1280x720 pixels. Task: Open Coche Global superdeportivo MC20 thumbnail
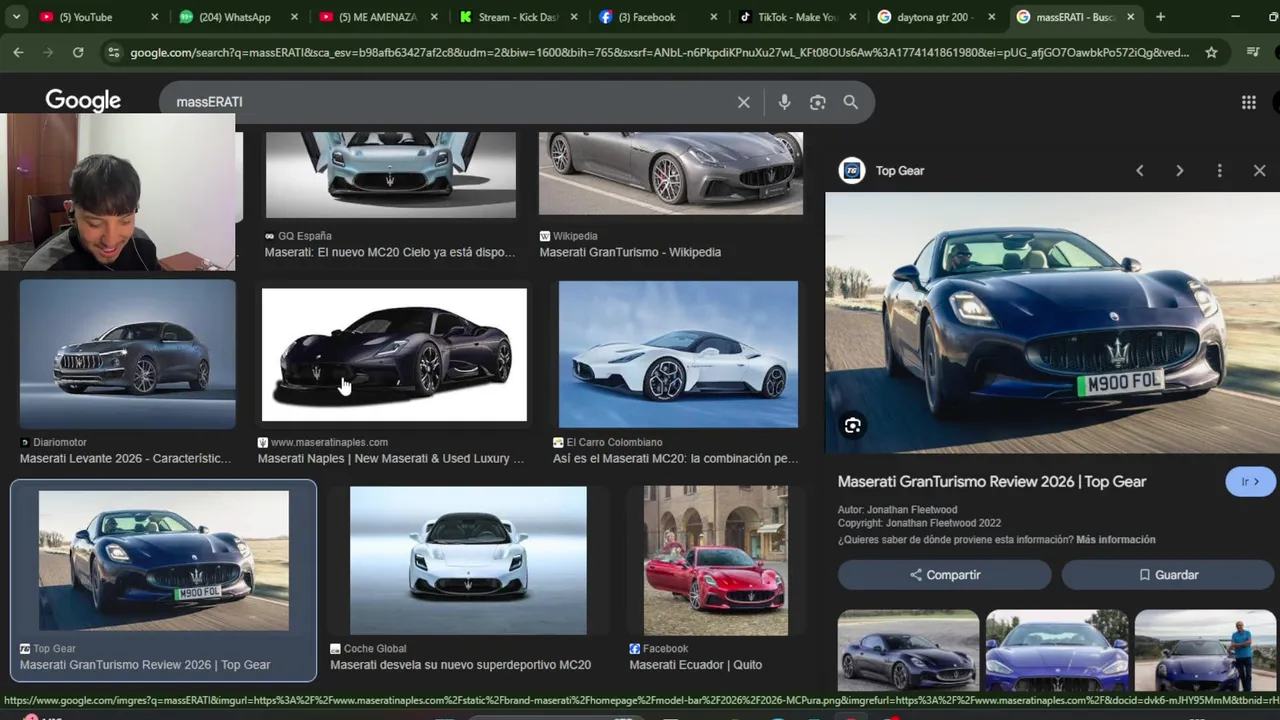coord(468,560)
